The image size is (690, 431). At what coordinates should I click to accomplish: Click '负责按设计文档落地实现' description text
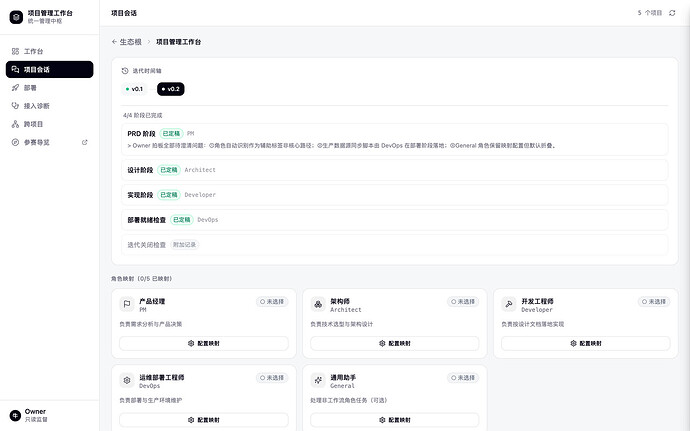pos(532,324)
